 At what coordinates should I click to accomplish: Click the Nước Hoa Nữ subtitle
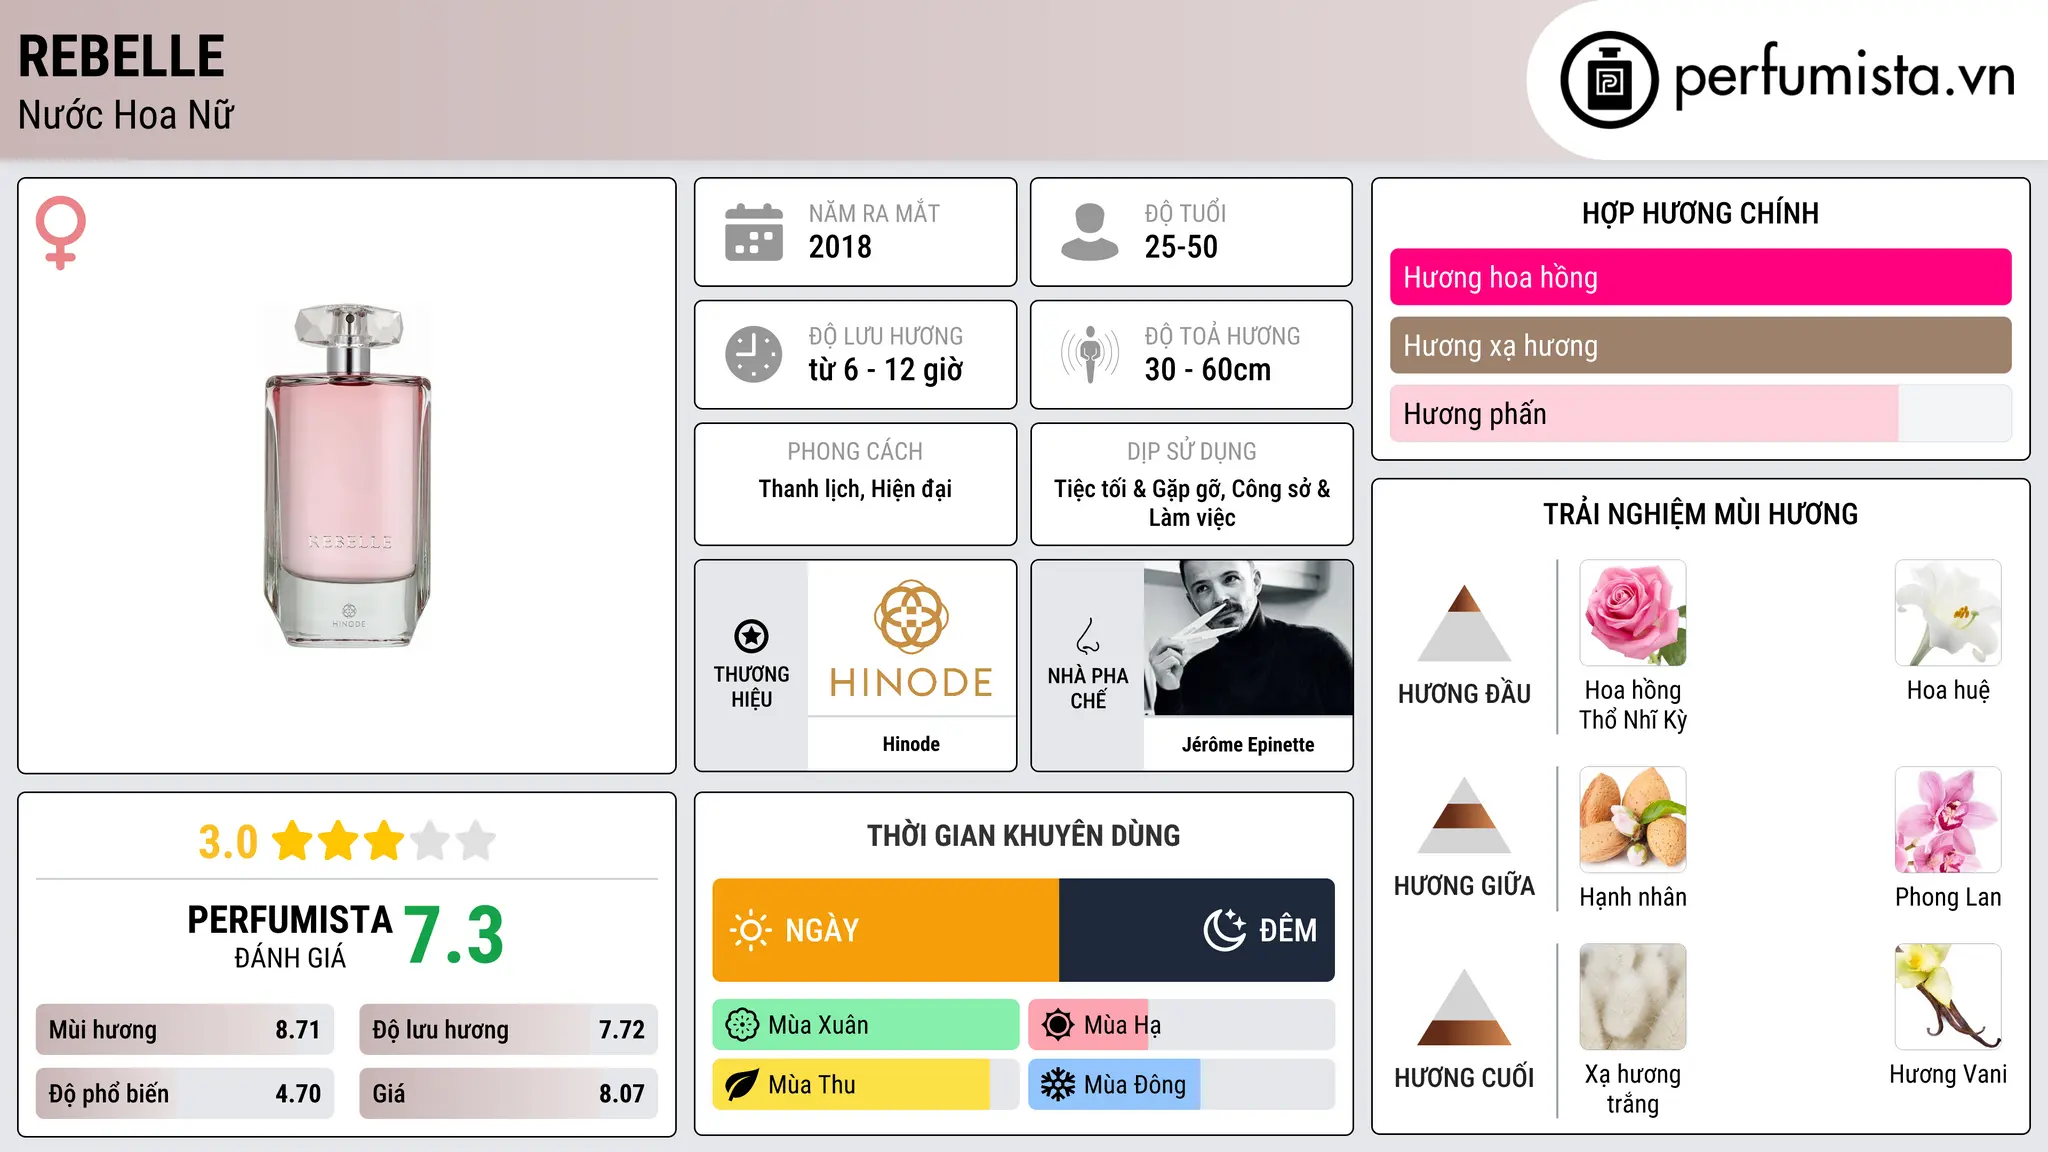pos(126,115)
